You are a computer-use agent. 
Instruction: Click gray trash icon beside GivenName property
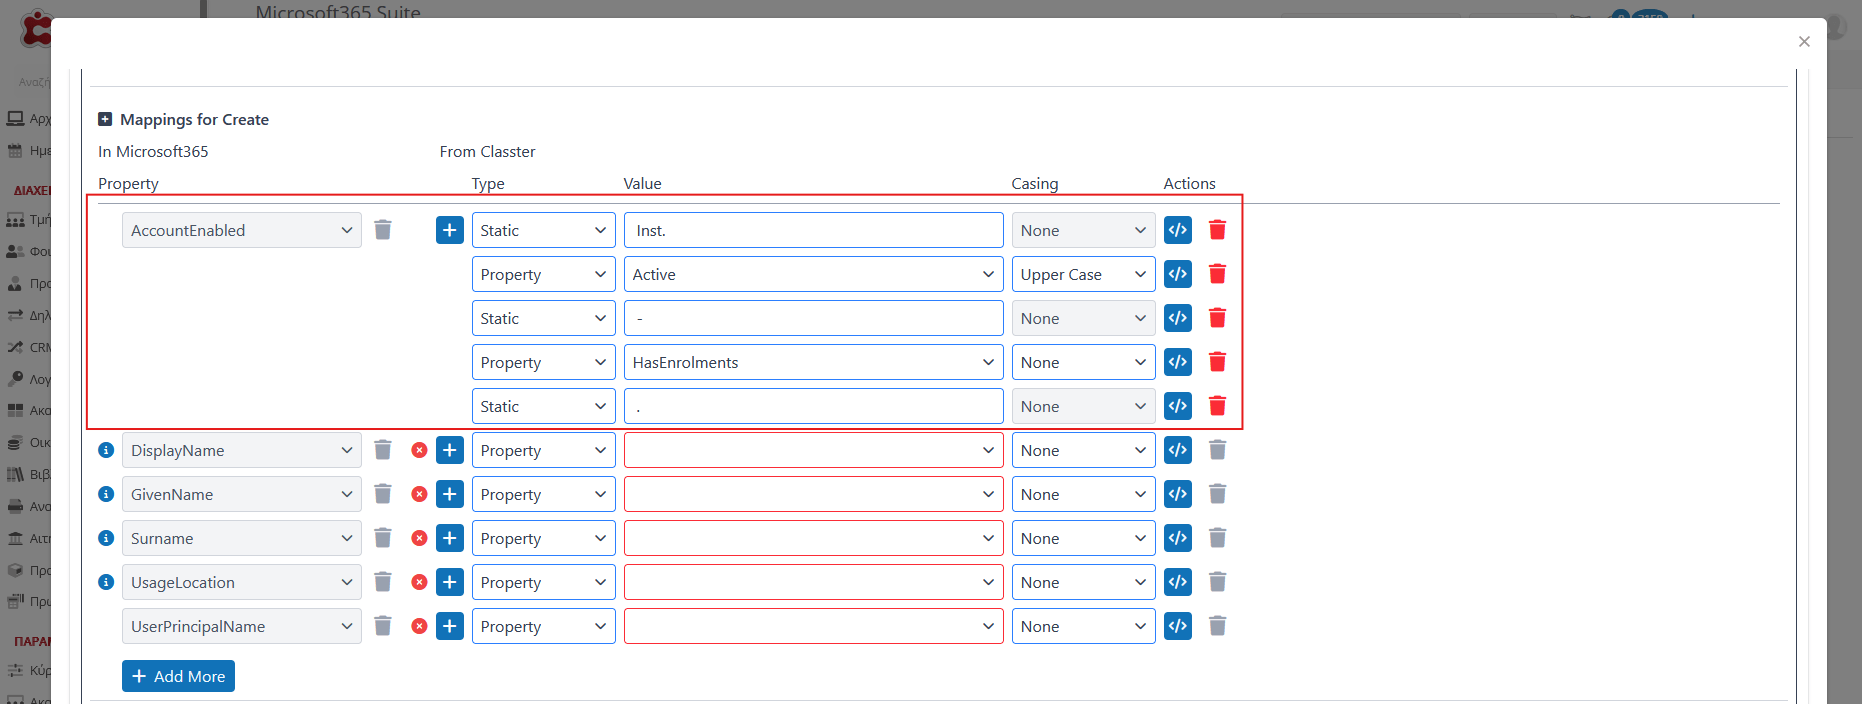(x=383, y=494)
